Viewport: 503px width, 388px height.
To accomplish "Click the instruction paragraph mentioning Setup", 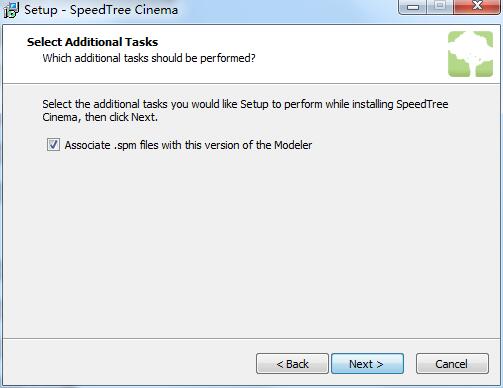I will click(245, 111).
